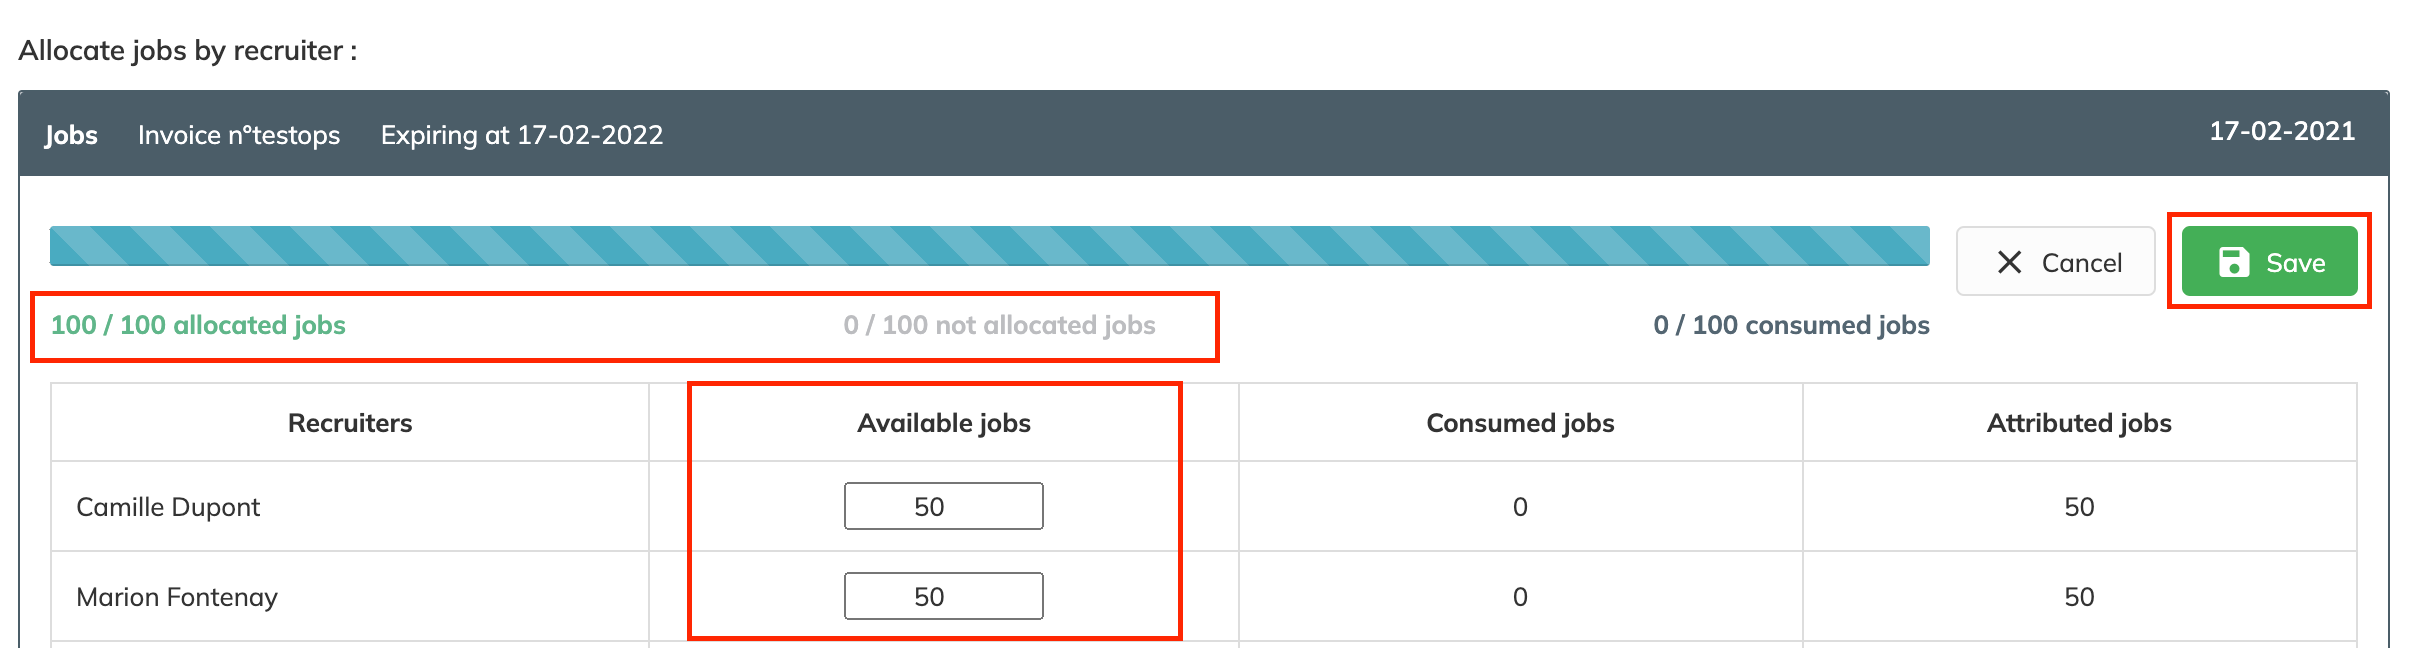Edit Marion Fontenay's available jobs field

click(943, 596)
